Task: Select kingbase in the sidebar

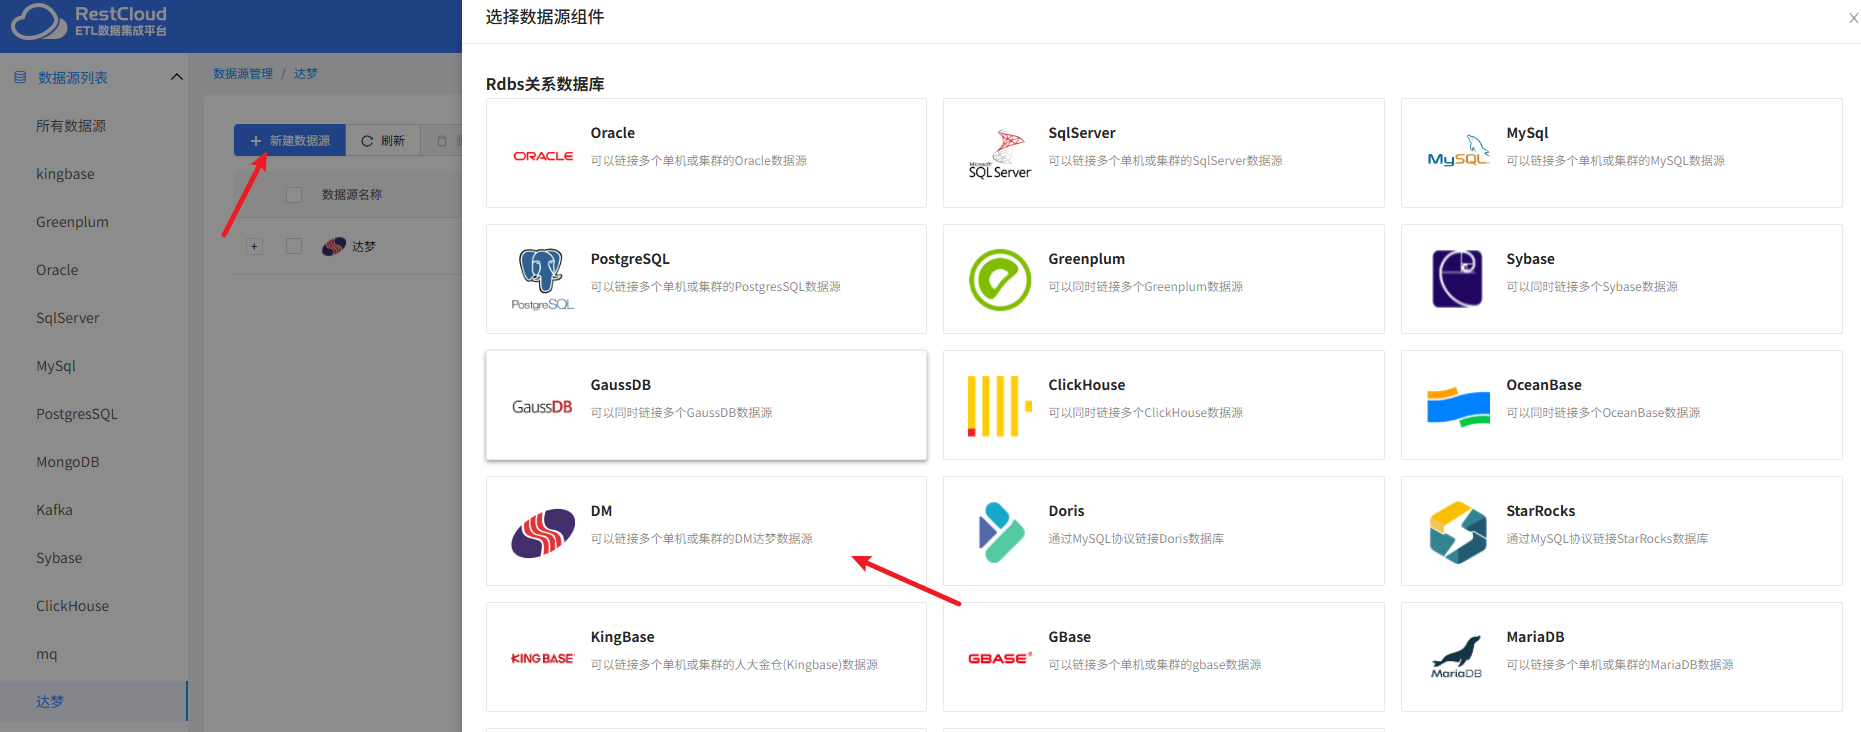Action: [65, 174]
